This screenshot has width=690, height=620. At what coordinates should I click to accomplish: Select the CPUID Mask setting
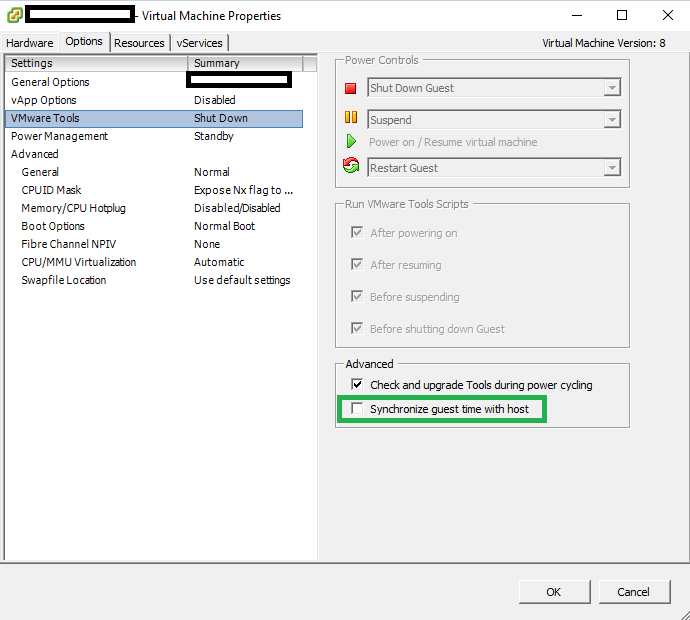[x=154, y=190]
